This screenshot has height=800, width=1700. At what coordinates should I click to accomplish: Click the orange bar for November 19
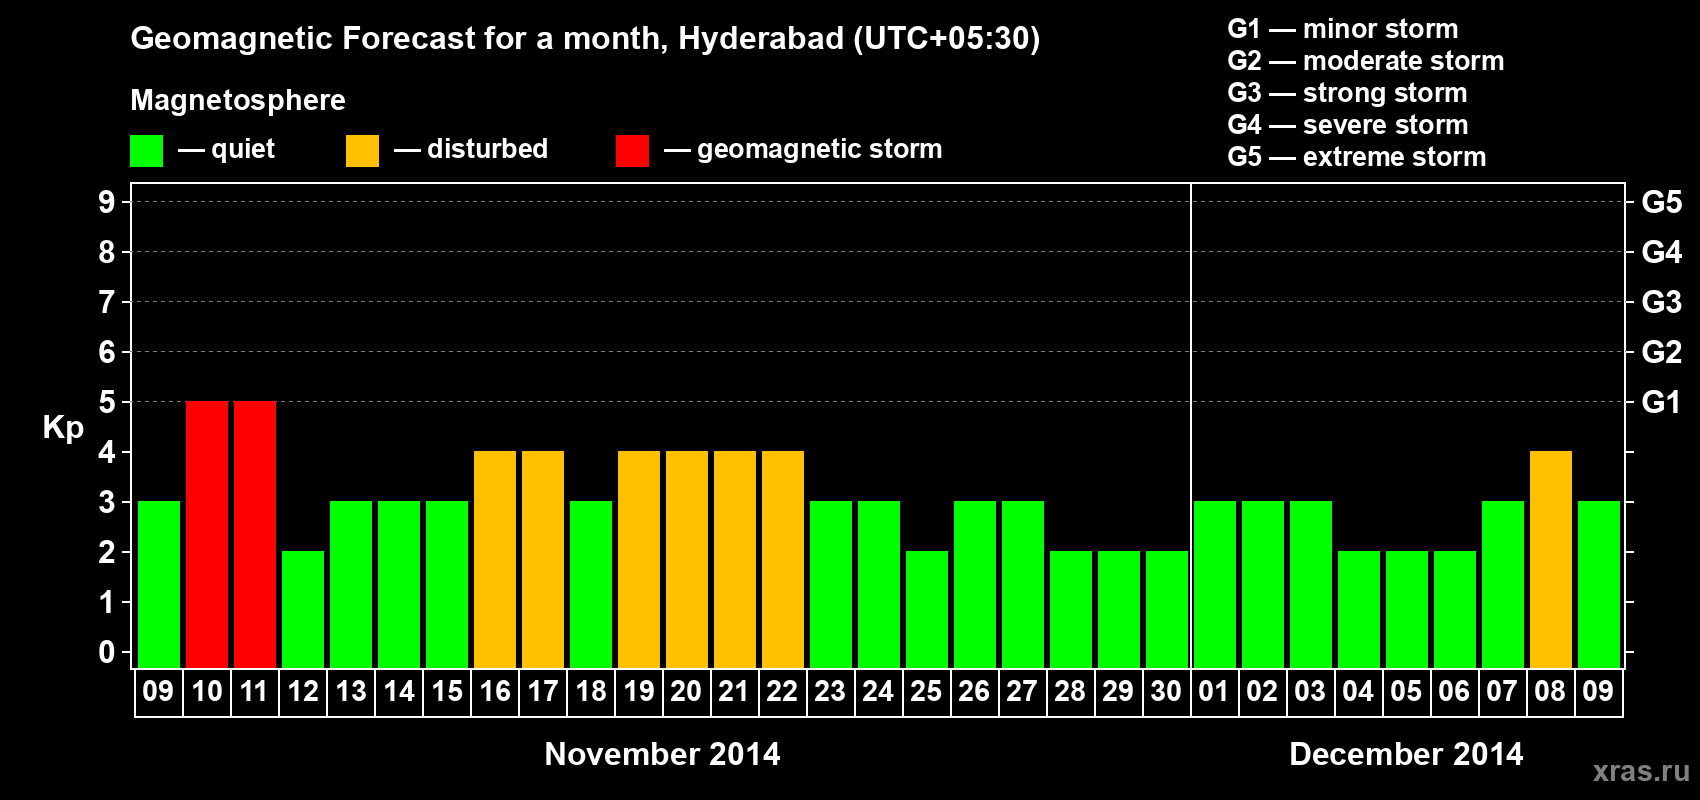click(x=639, y=560)
